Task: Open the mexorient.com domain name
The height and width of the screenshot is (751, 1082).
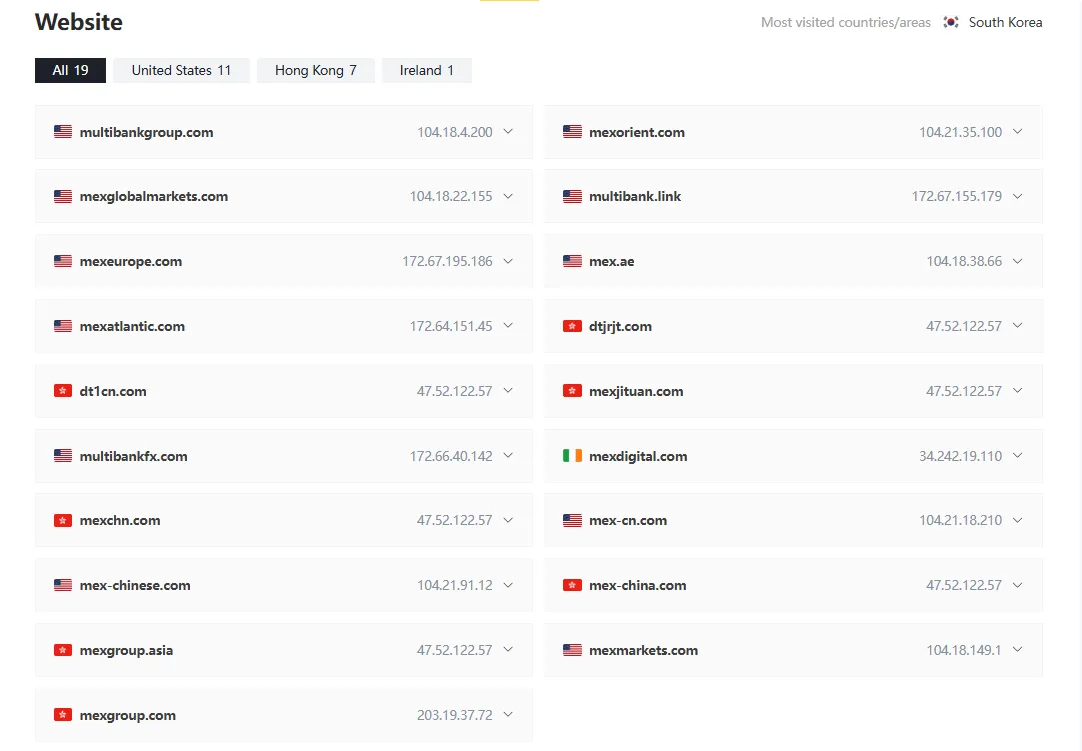Action: point(637,133)
